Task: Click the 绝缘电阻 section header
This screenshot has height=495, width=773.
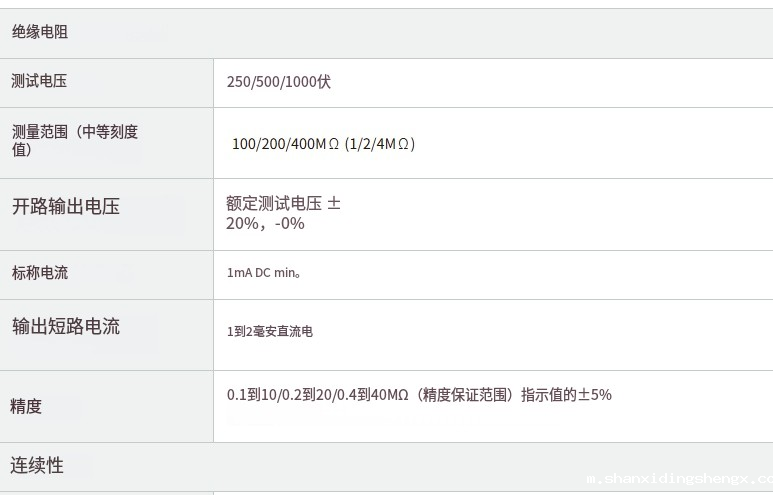Action: click(x=40, y=33)
